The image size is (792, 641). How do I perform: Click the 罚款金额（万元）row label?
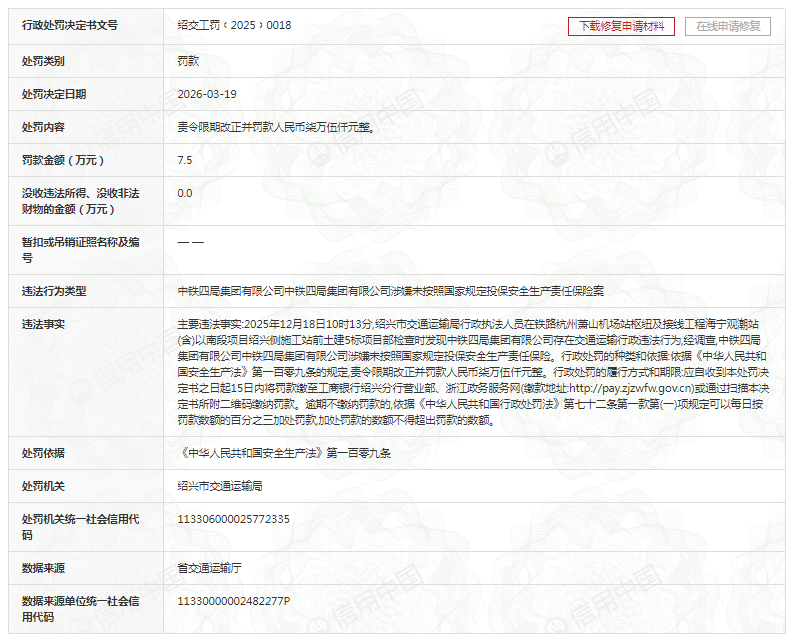pos(63,160)
